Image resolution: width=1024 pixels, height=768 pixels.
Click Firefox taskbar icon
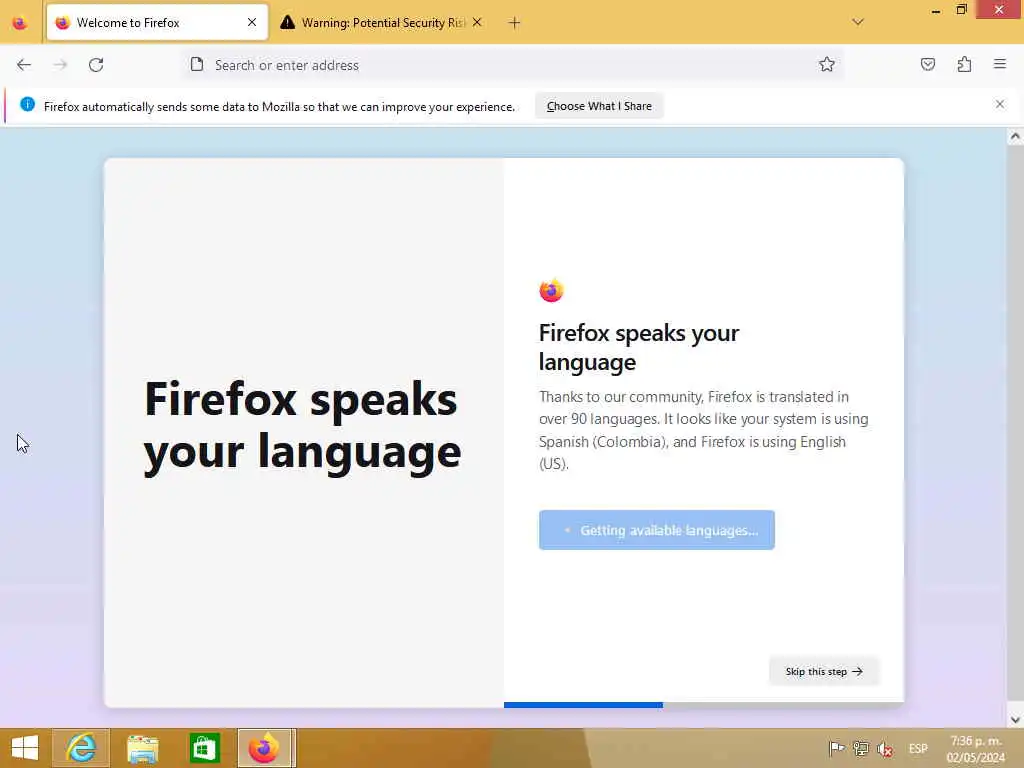(266, 748)
